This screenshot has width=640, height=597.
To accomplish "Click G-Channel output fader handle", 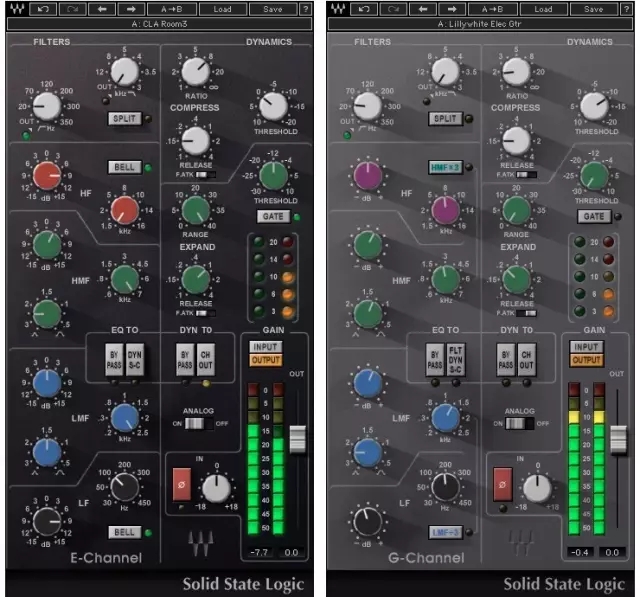I will (x=619, y=439).
